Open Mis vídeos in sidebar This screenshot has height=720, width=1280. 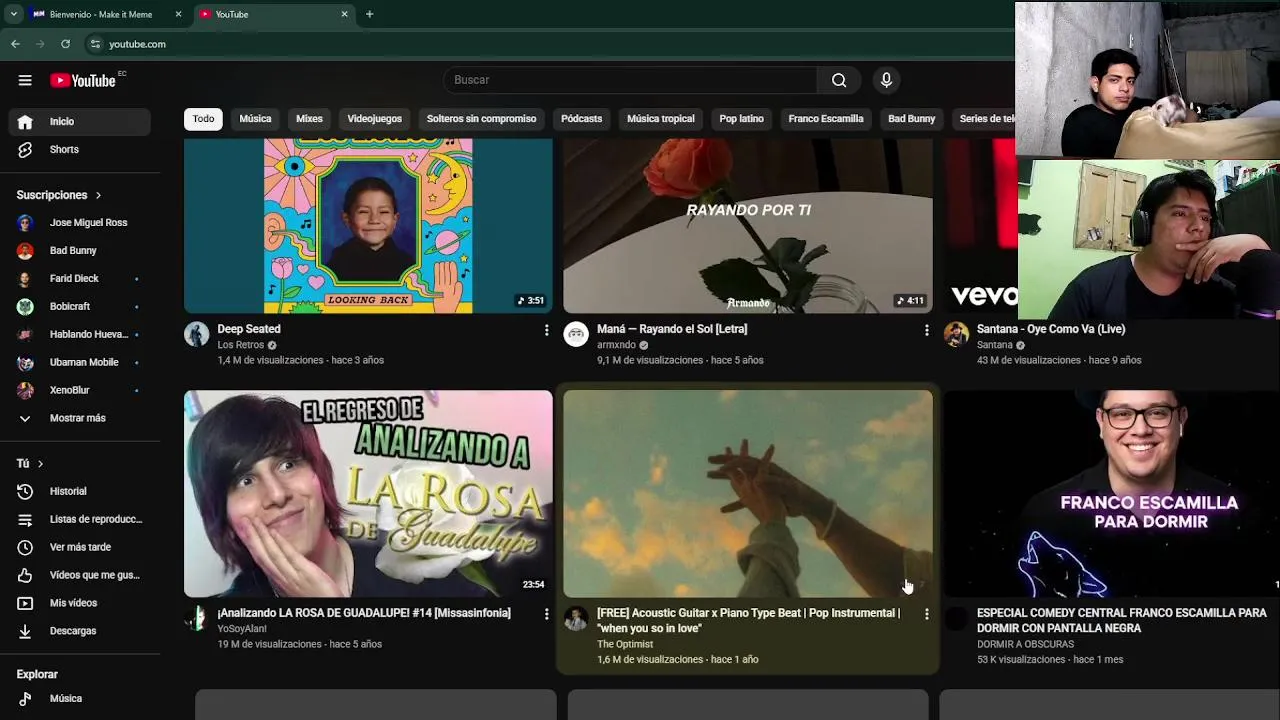tap(80, 603)
